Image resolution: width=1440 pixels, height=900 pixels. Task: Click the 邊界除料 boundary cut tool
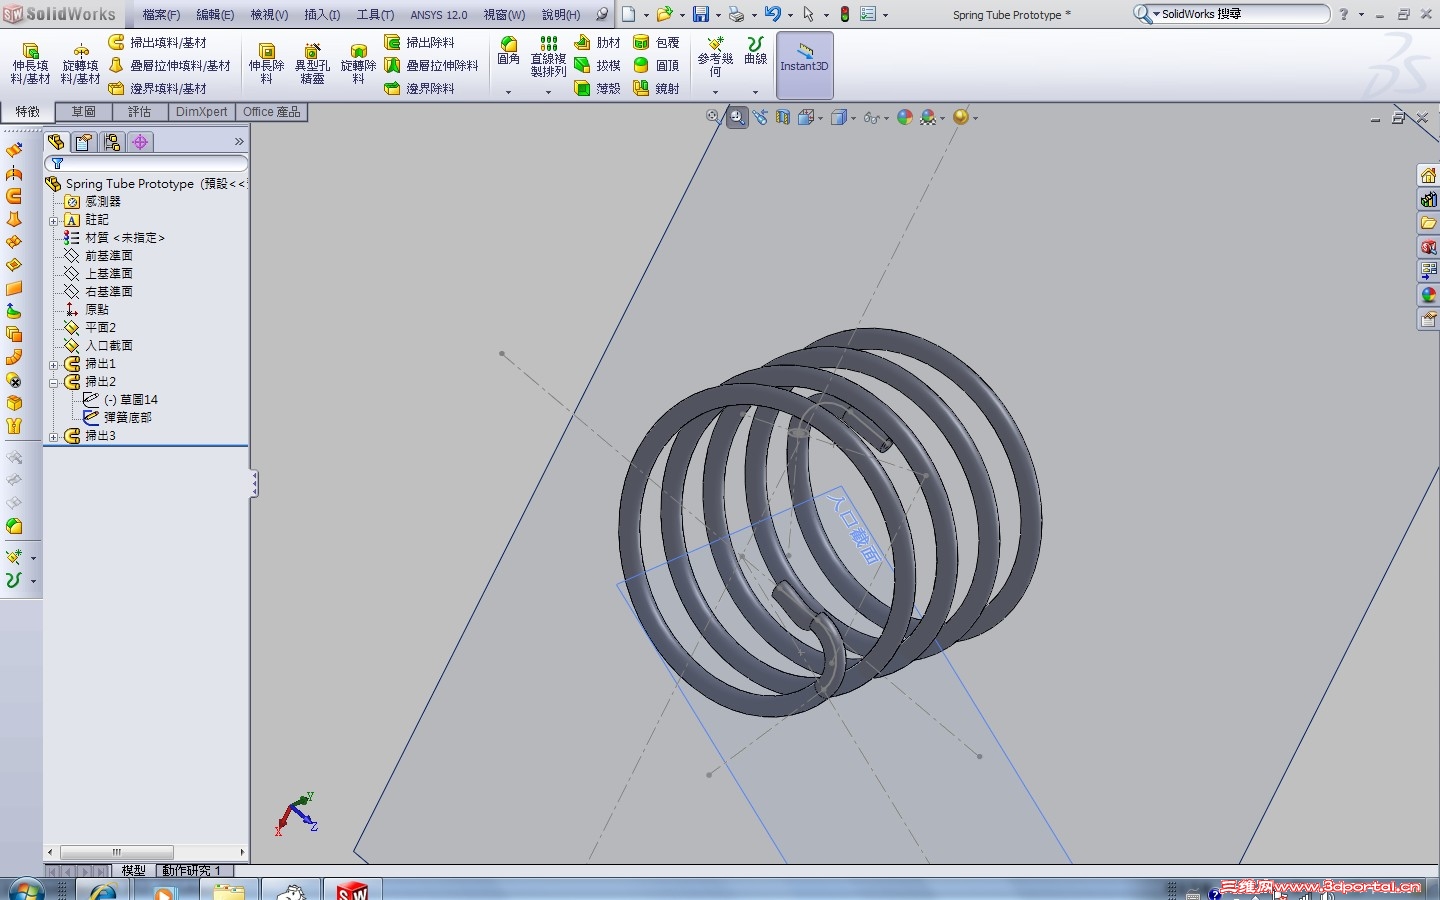pos(420,88)
